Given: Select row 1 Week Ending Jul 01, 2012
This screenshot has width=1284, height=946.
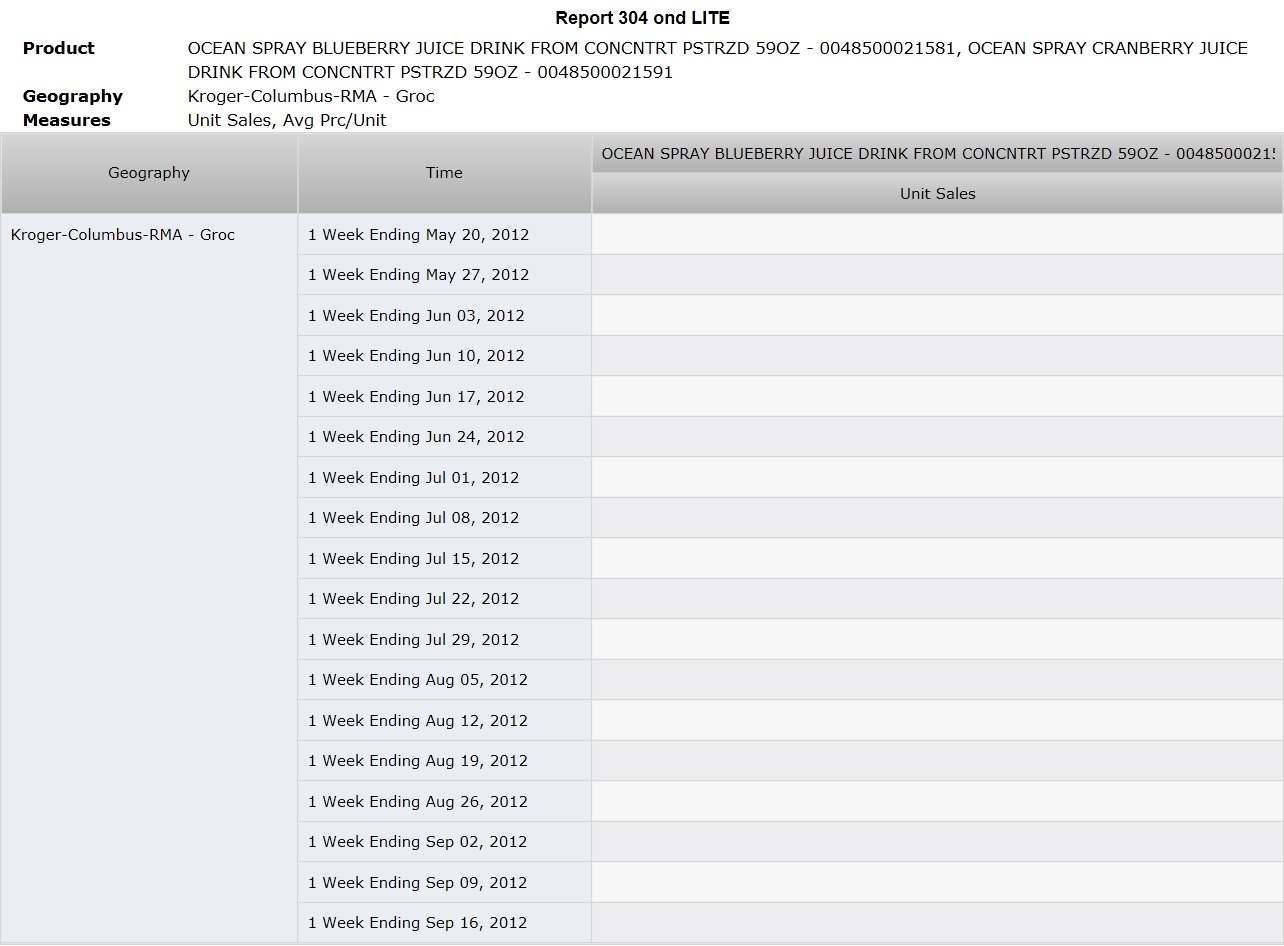Looking at the screenshot, I should [x=444, y=478].
